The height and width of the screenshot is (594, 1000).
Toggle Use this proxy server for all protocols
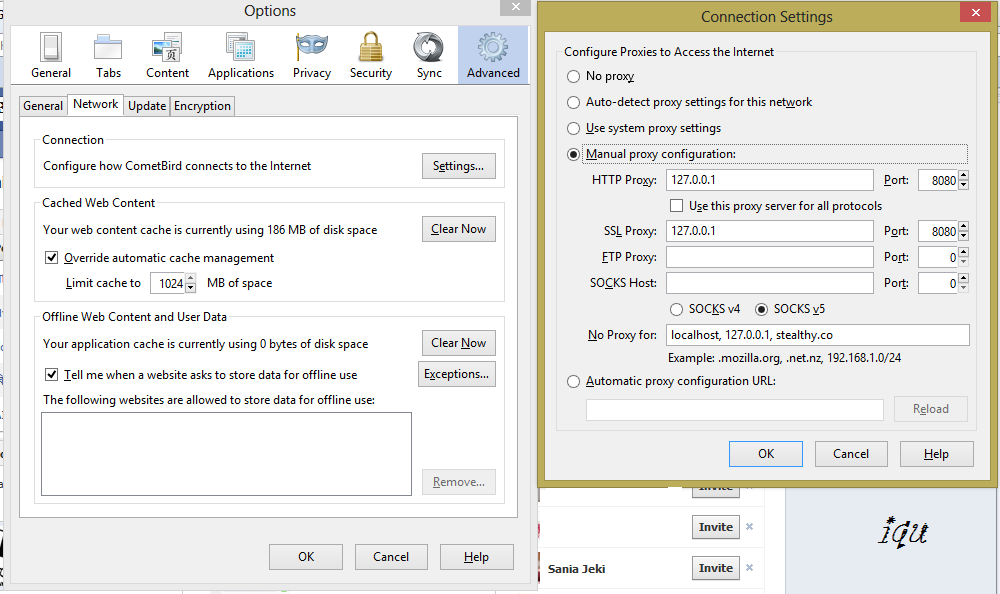(x=677, y=205)
